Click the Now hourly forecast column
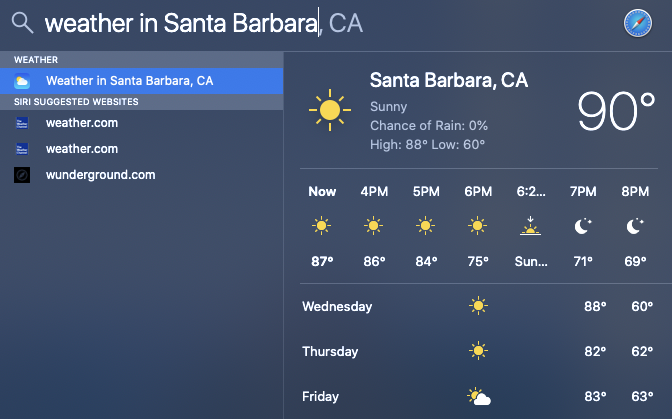This screenshot has width=672, height=419. click(x=322, y=227)
